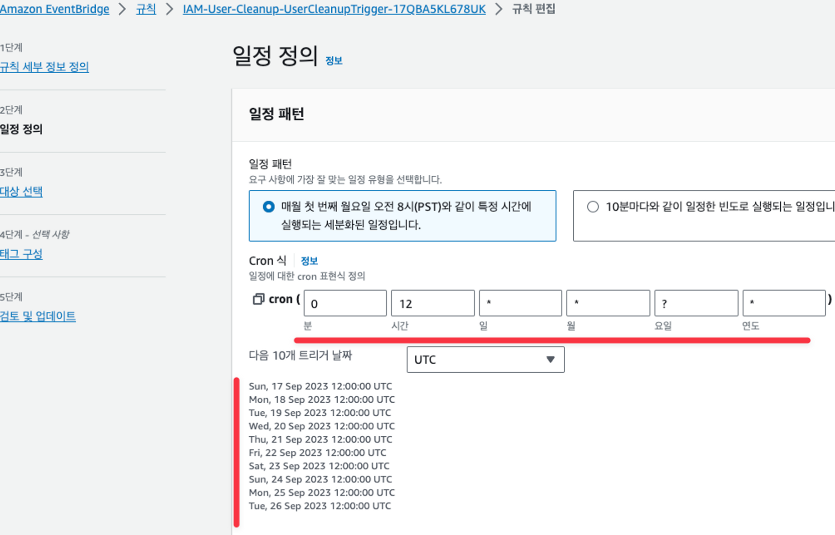Click the 일 cron input field
This screenshot has width=835, height=535.
point(520,303)
